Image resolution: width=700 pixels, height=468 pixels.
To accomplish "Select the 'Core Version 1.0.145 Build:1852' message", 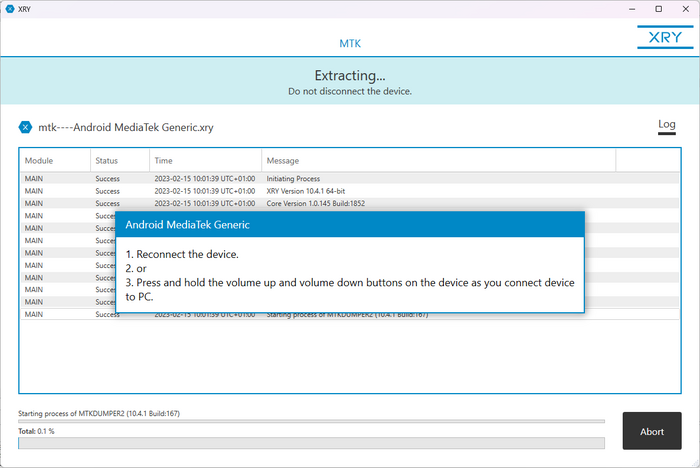I will tap(316, 204).
